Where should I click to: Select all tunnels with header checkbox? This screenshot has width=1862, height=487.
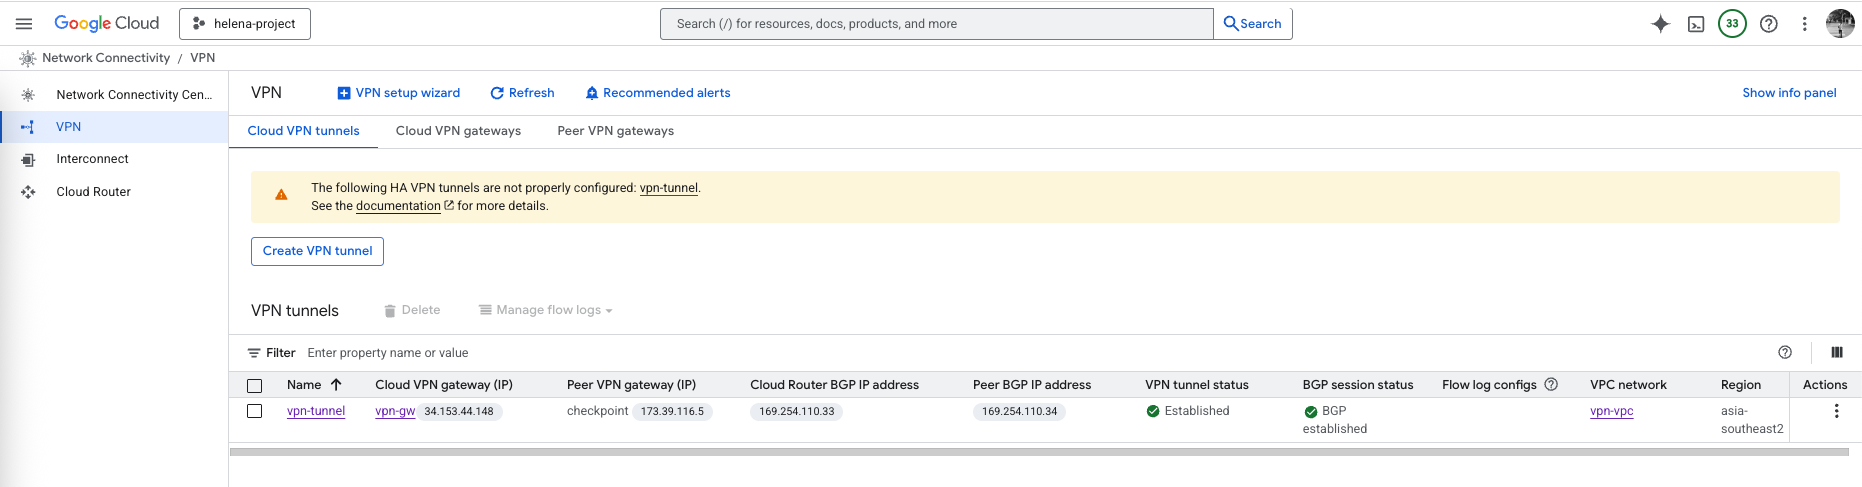(x=255, y=385)
